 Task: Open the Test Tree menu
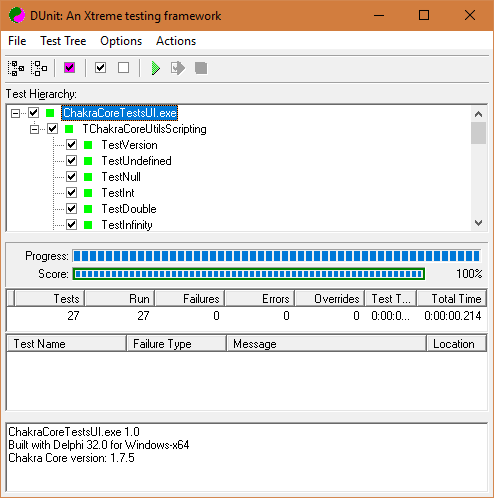[63, 41]
